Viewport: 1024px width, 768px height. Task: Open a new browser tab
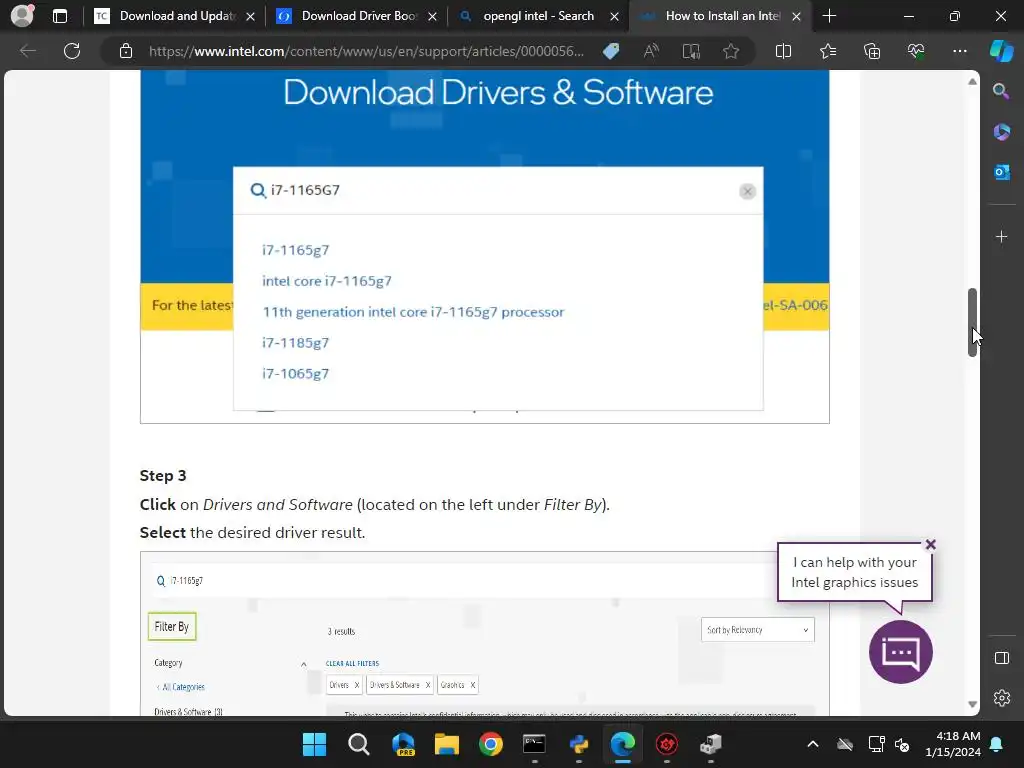829,16
